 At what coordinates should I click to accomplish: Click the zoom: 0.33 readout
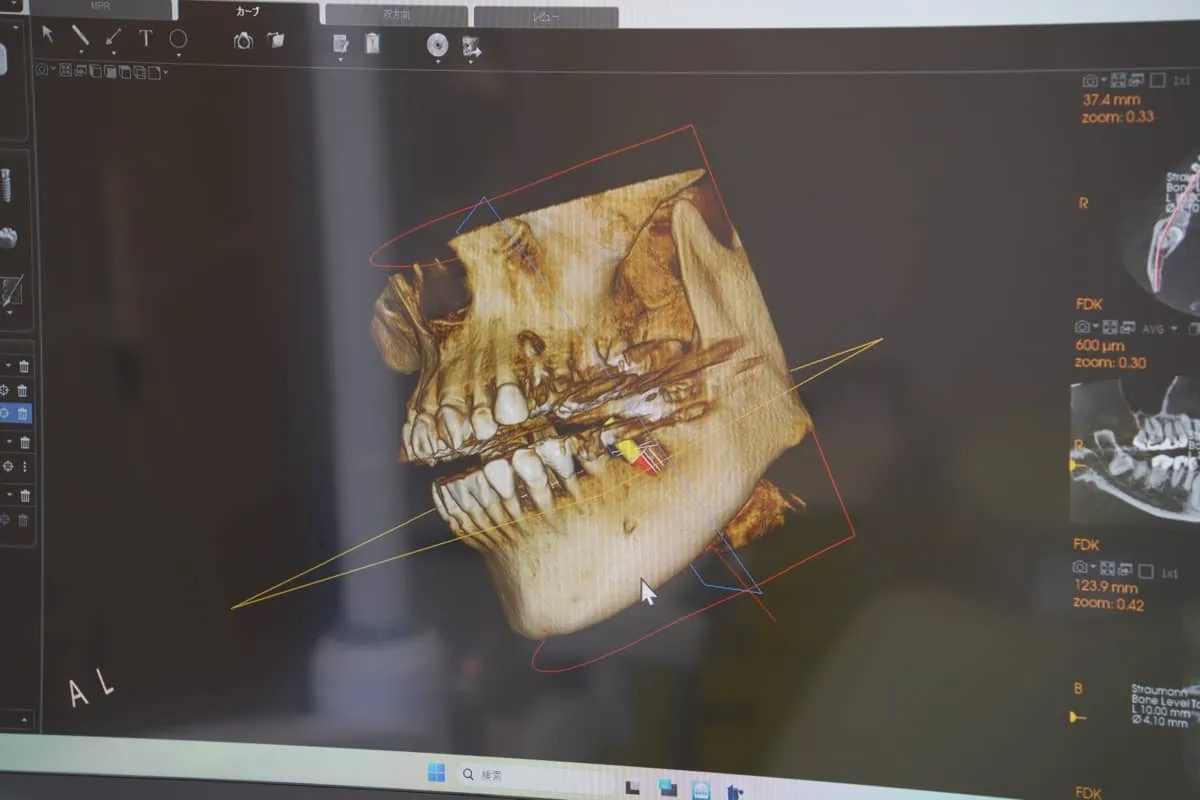1117,117
